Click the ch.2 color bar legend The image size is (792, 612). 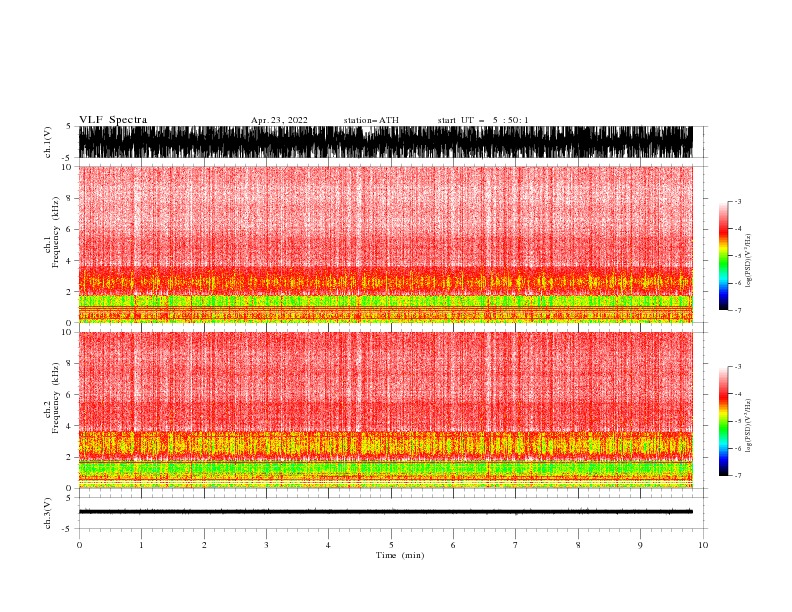tap(723, 421)
